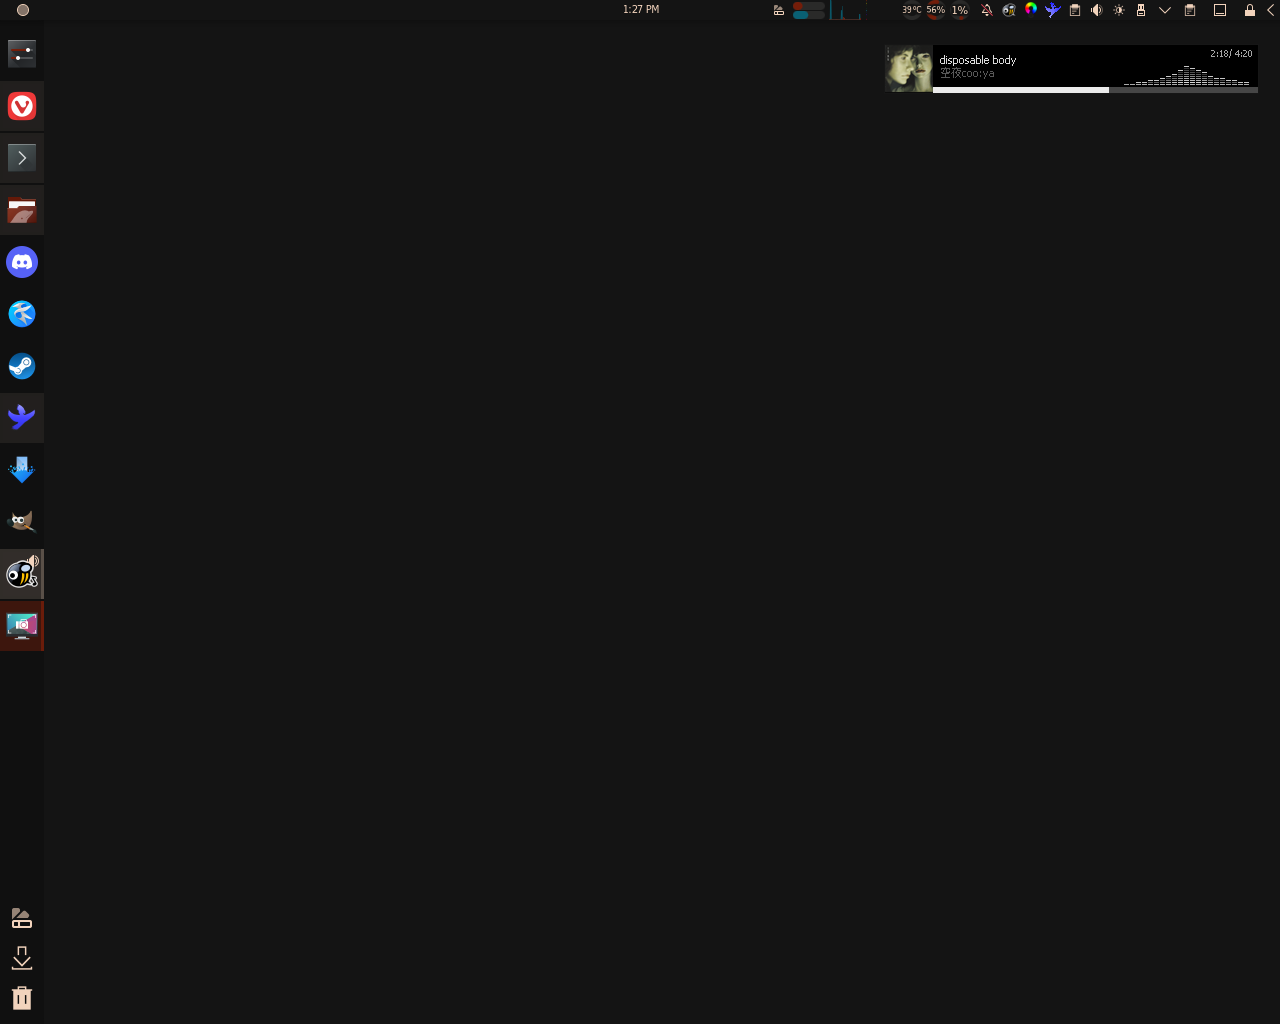This screenshot has width=1280, height=1024.
Task: Click the album art thumbnail in music widget
Action: [909, 69]
